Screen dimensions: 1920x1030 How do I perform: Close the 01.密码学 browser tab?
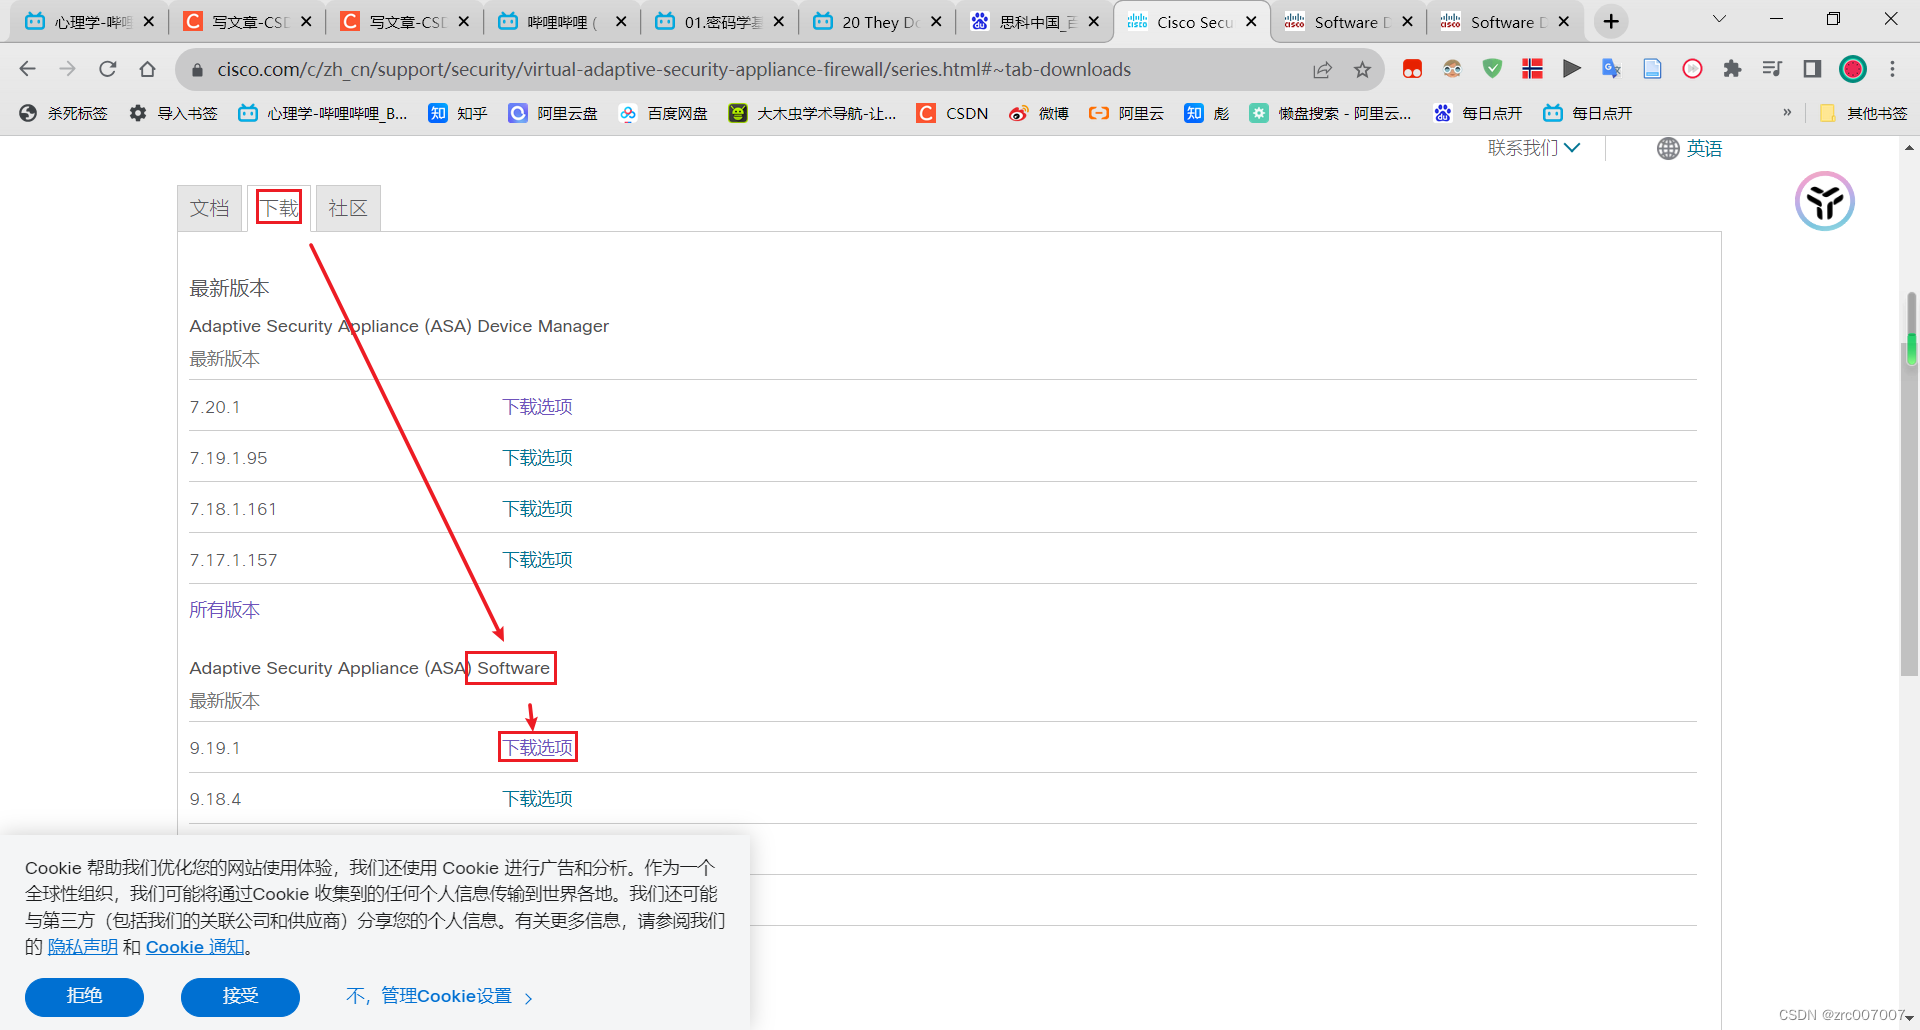click(x=778, y=21)
